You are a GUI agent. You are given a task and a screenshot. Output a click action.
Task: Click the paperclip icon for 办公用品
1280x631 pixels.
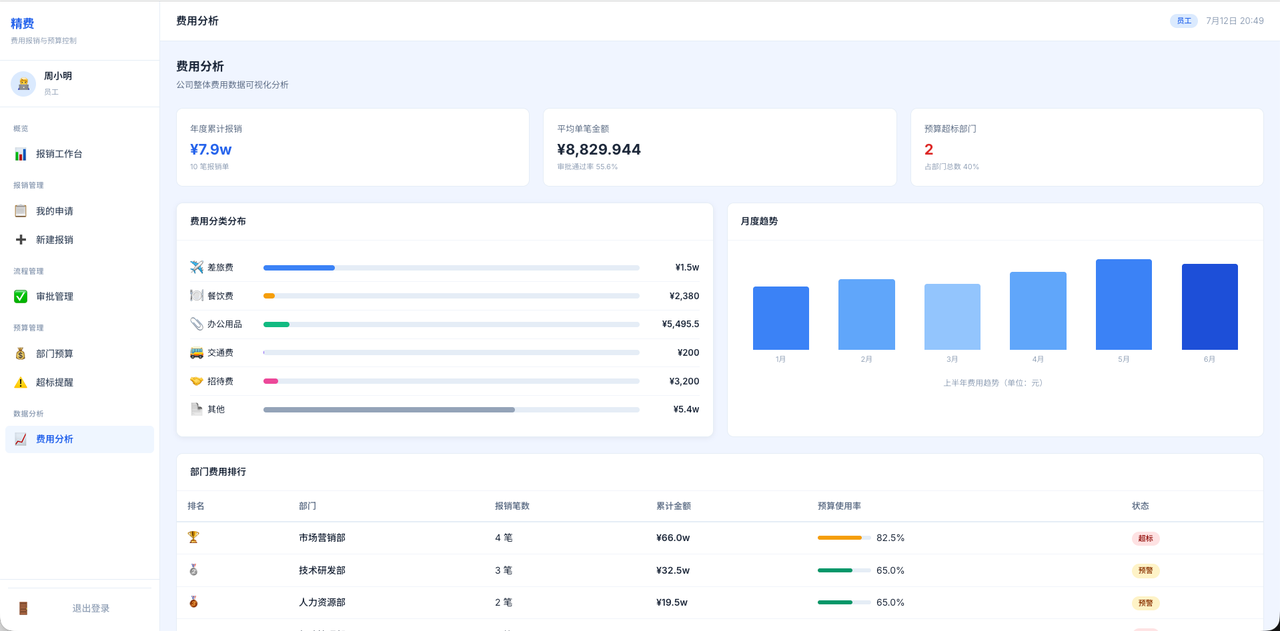pyautogui.click(x=196, y=324)
